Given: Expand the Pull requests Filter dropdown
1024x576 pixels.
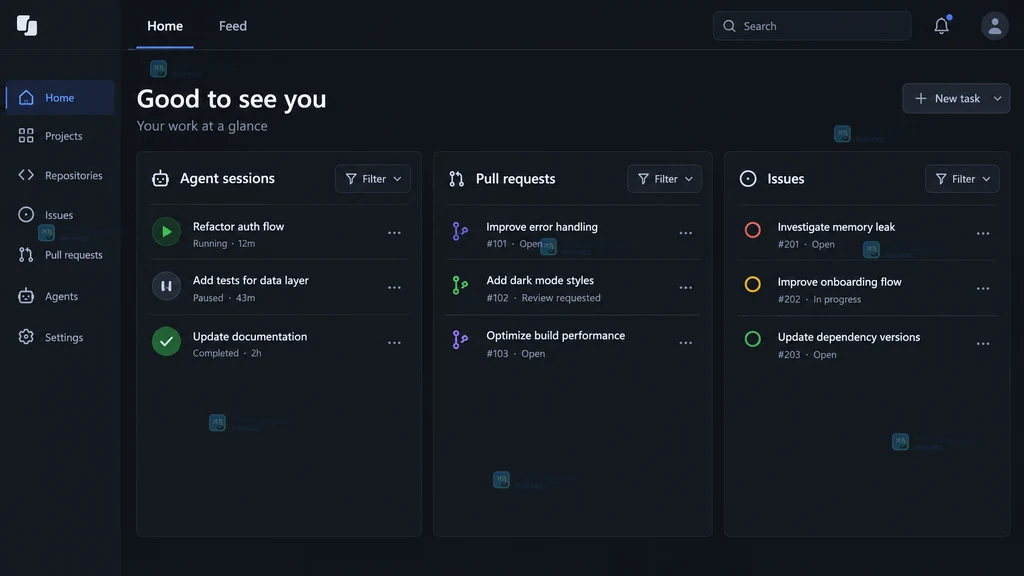Looking at the screenshot, I should [664, 179].
